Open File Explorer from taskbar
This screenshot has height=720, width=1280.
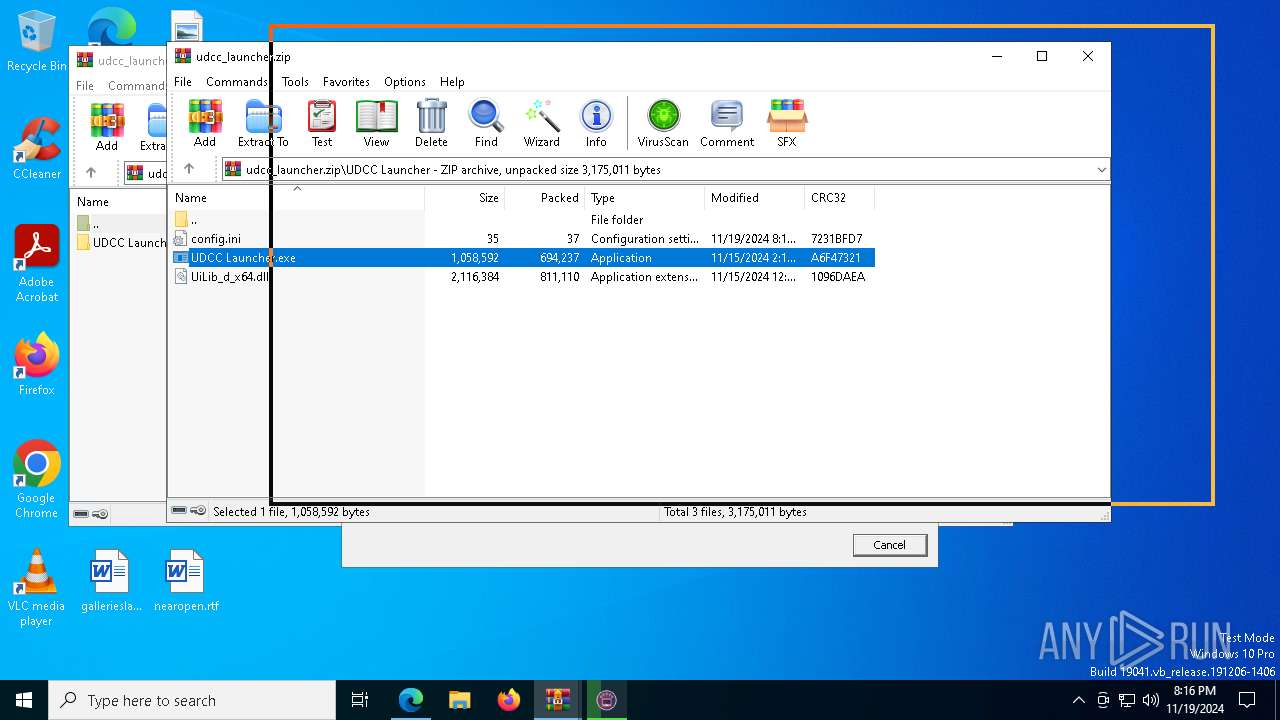pos(459,700)
